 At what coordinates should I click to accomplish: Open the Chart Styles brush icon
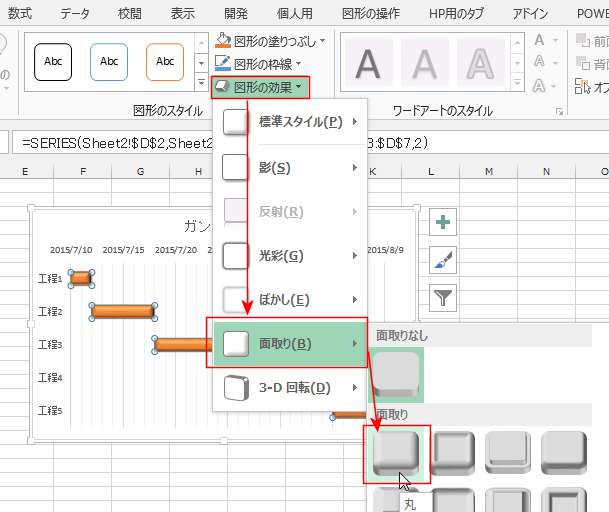[443, 260]
